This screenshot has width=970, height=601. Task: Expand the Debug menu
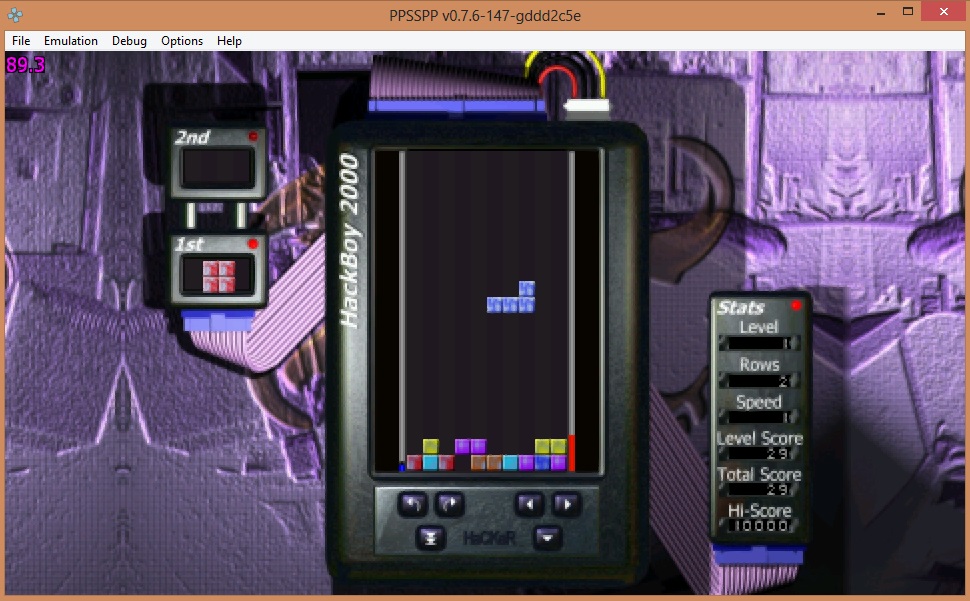point(129,41)
